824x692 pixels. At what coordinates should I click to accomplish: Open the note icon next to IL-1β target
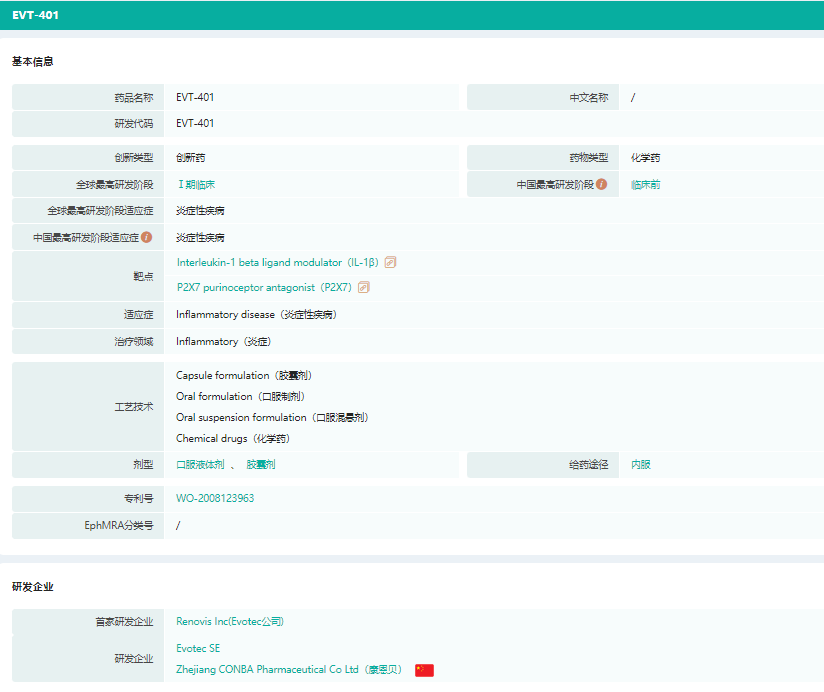pyautogui.click(x=391, y=263)
